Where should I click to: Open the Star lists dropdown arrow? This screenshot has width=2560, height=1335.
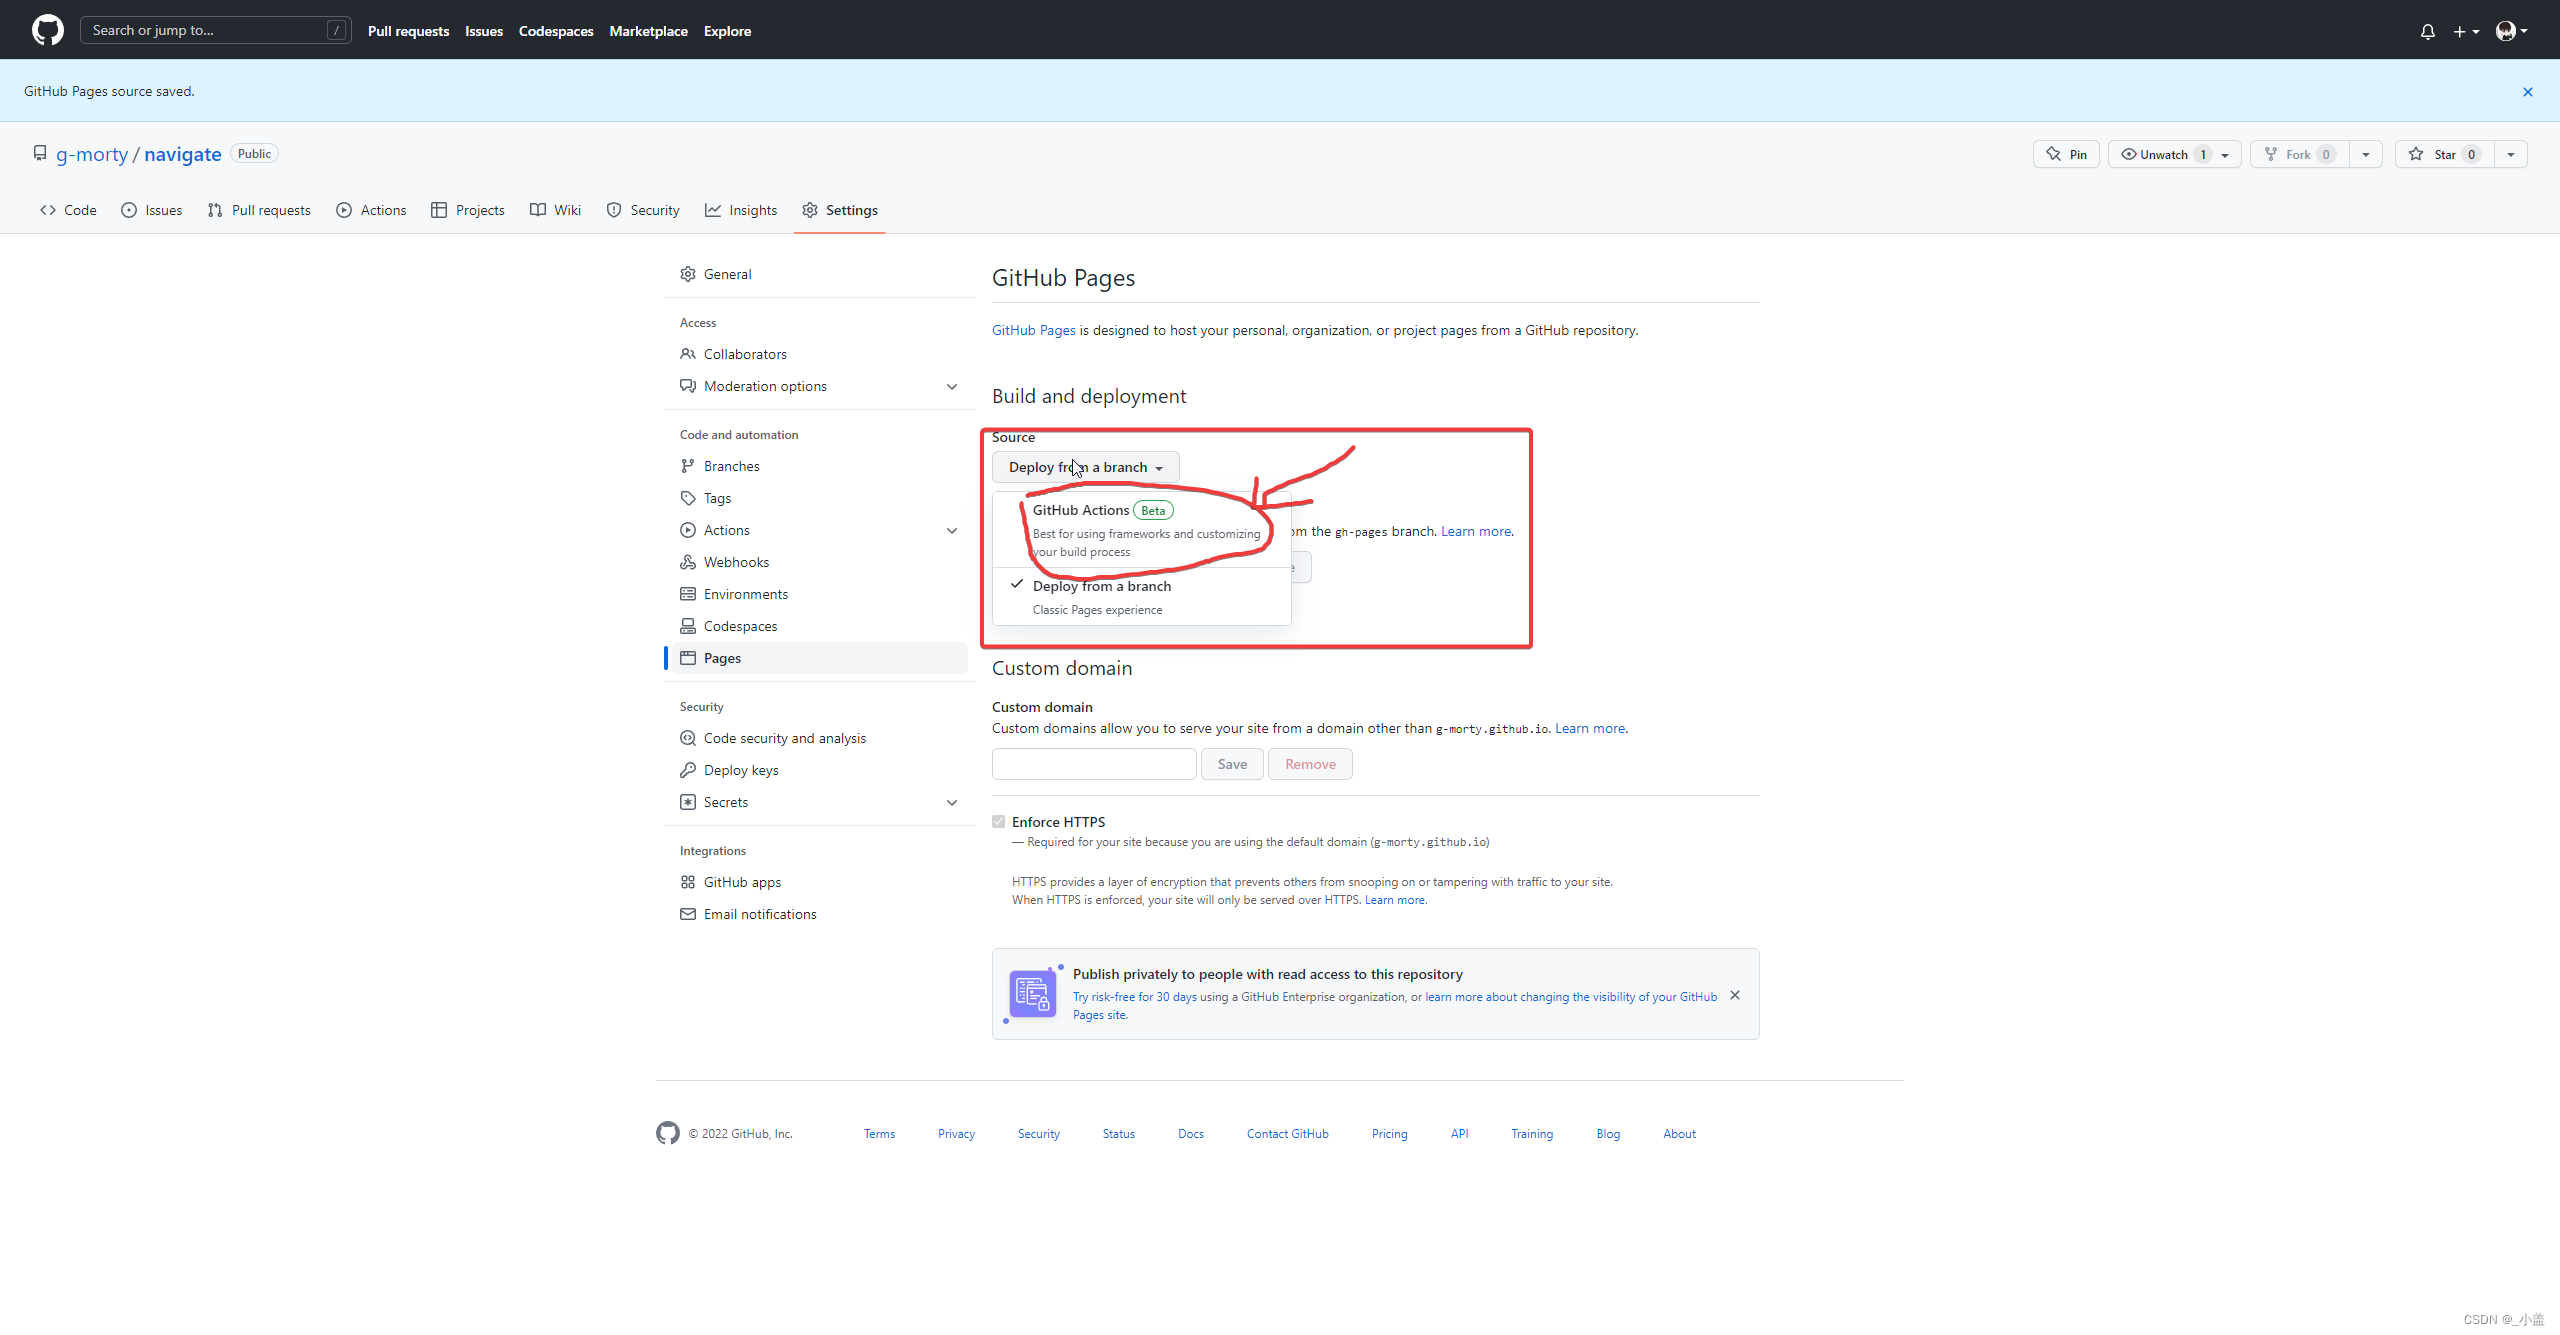[x=2511, y=154]
